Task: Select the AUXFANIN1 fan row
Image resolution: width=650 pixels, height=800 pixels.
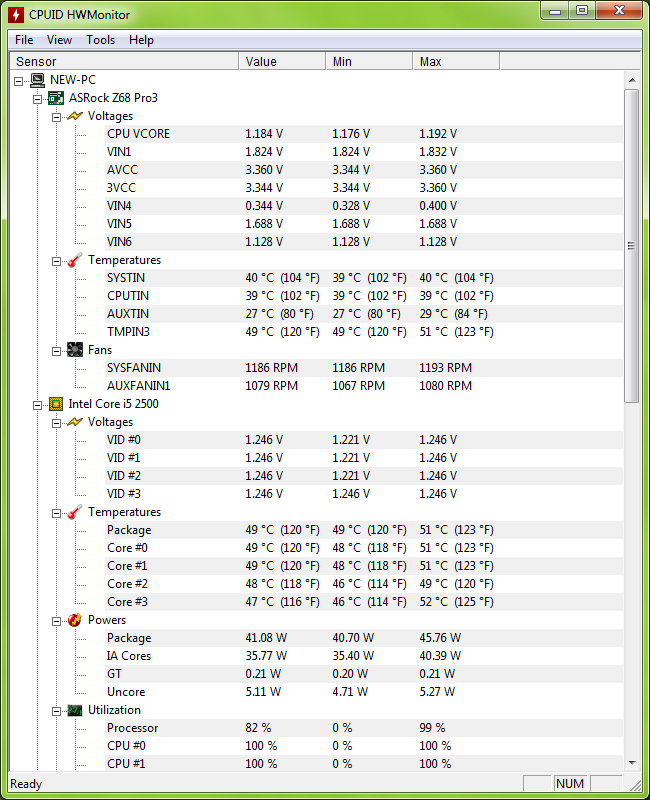Action: tap(364, 386)
